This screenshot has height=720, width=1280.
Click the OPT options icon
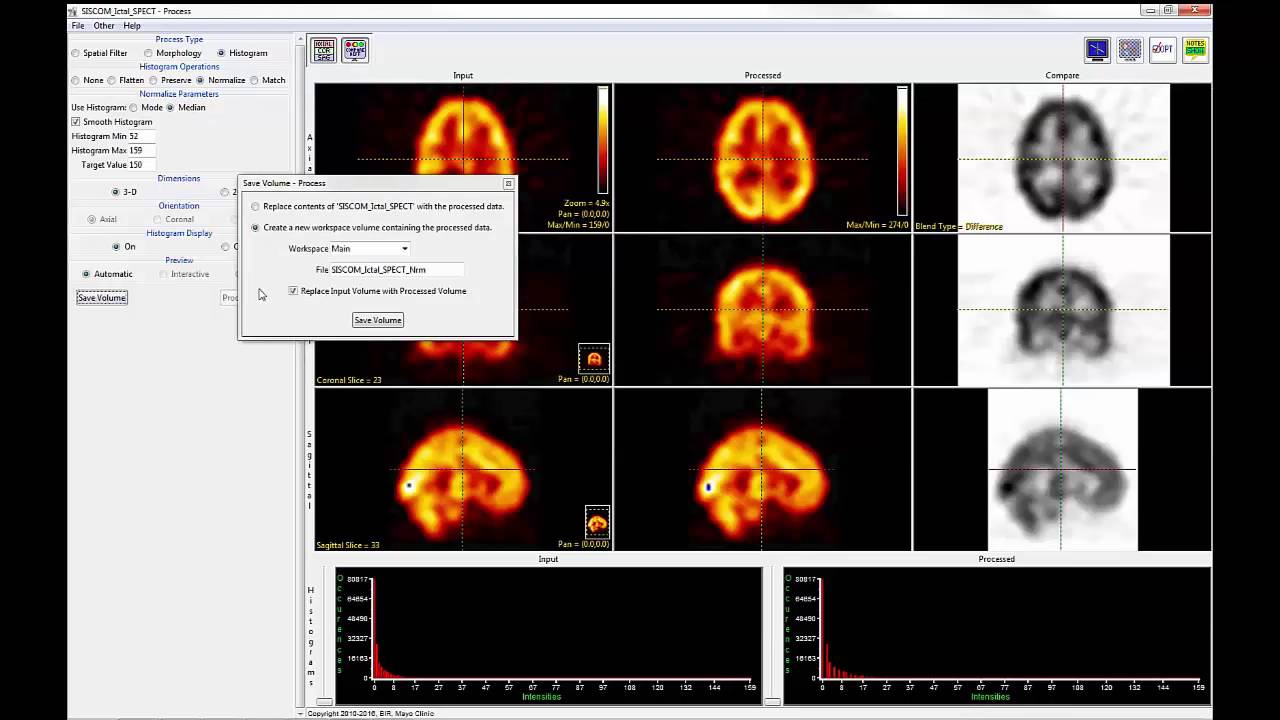coord(1162,49)
